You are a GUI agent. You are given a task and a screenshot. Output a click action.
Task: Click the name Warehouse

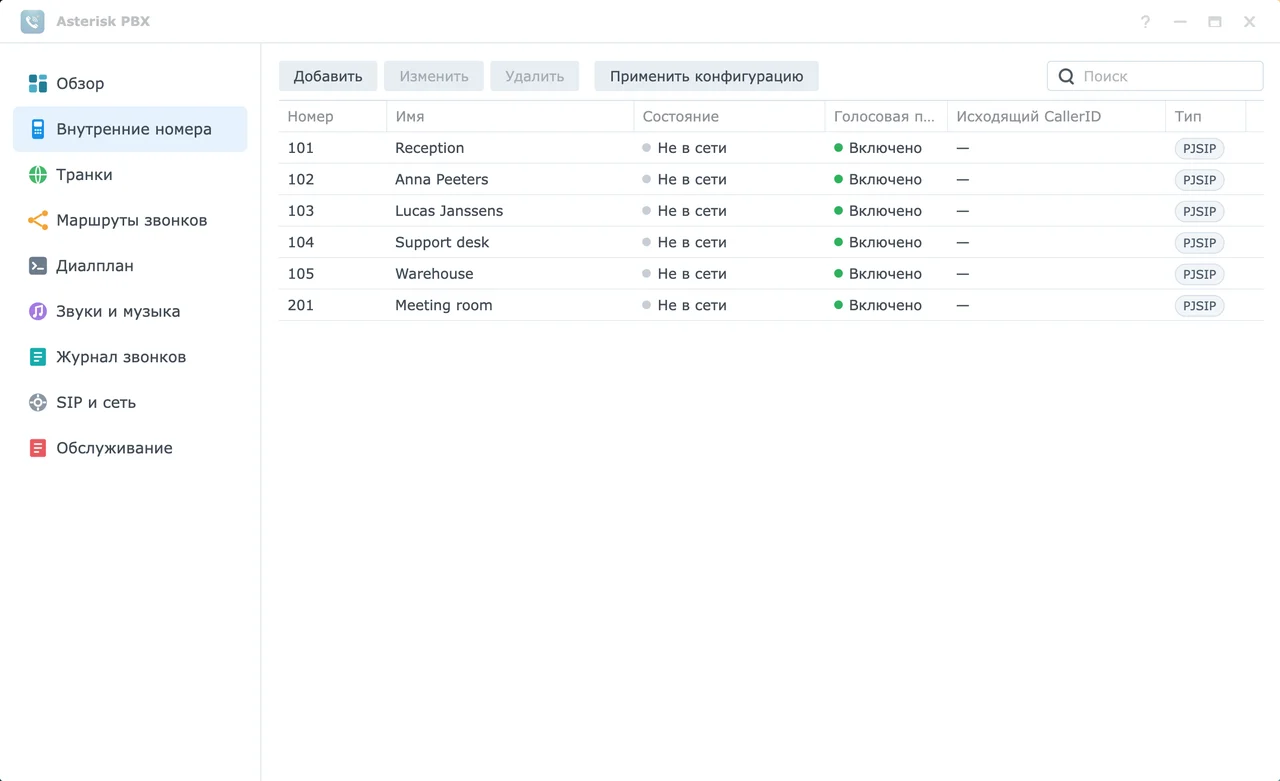tap(434, 274)
